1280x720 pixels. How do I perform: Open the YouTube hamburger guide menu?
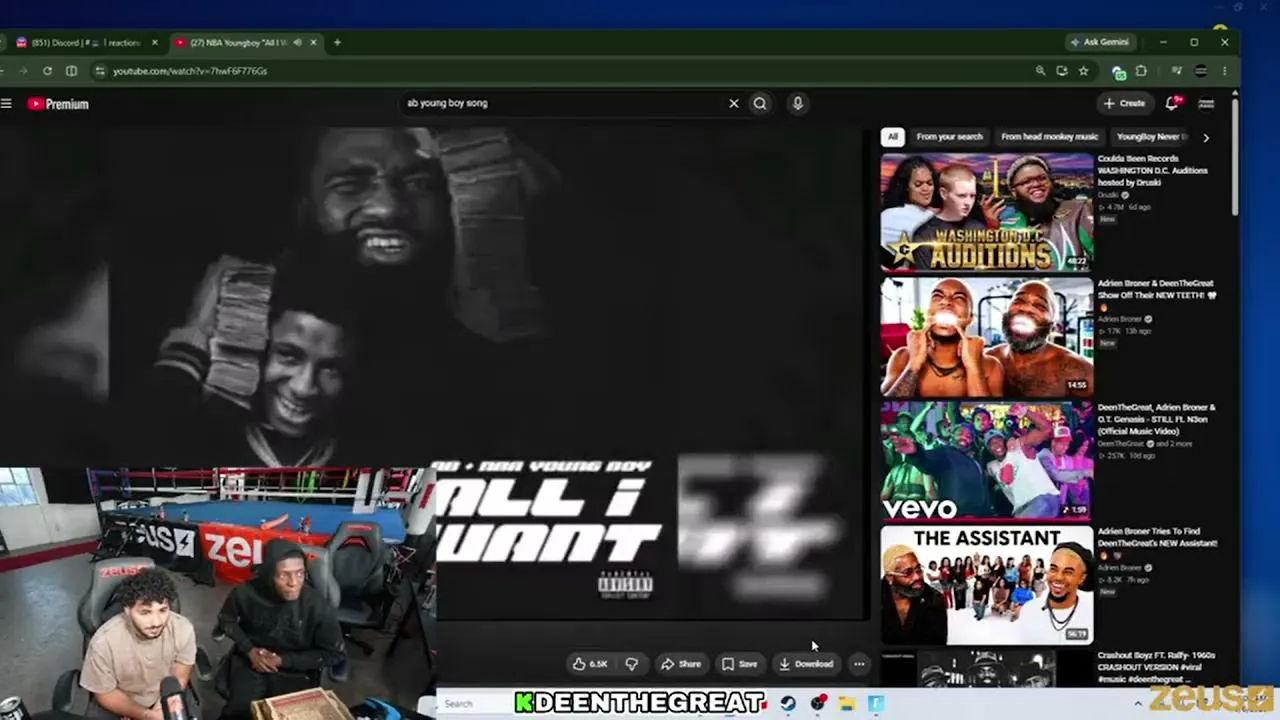(x=6, y=103)
